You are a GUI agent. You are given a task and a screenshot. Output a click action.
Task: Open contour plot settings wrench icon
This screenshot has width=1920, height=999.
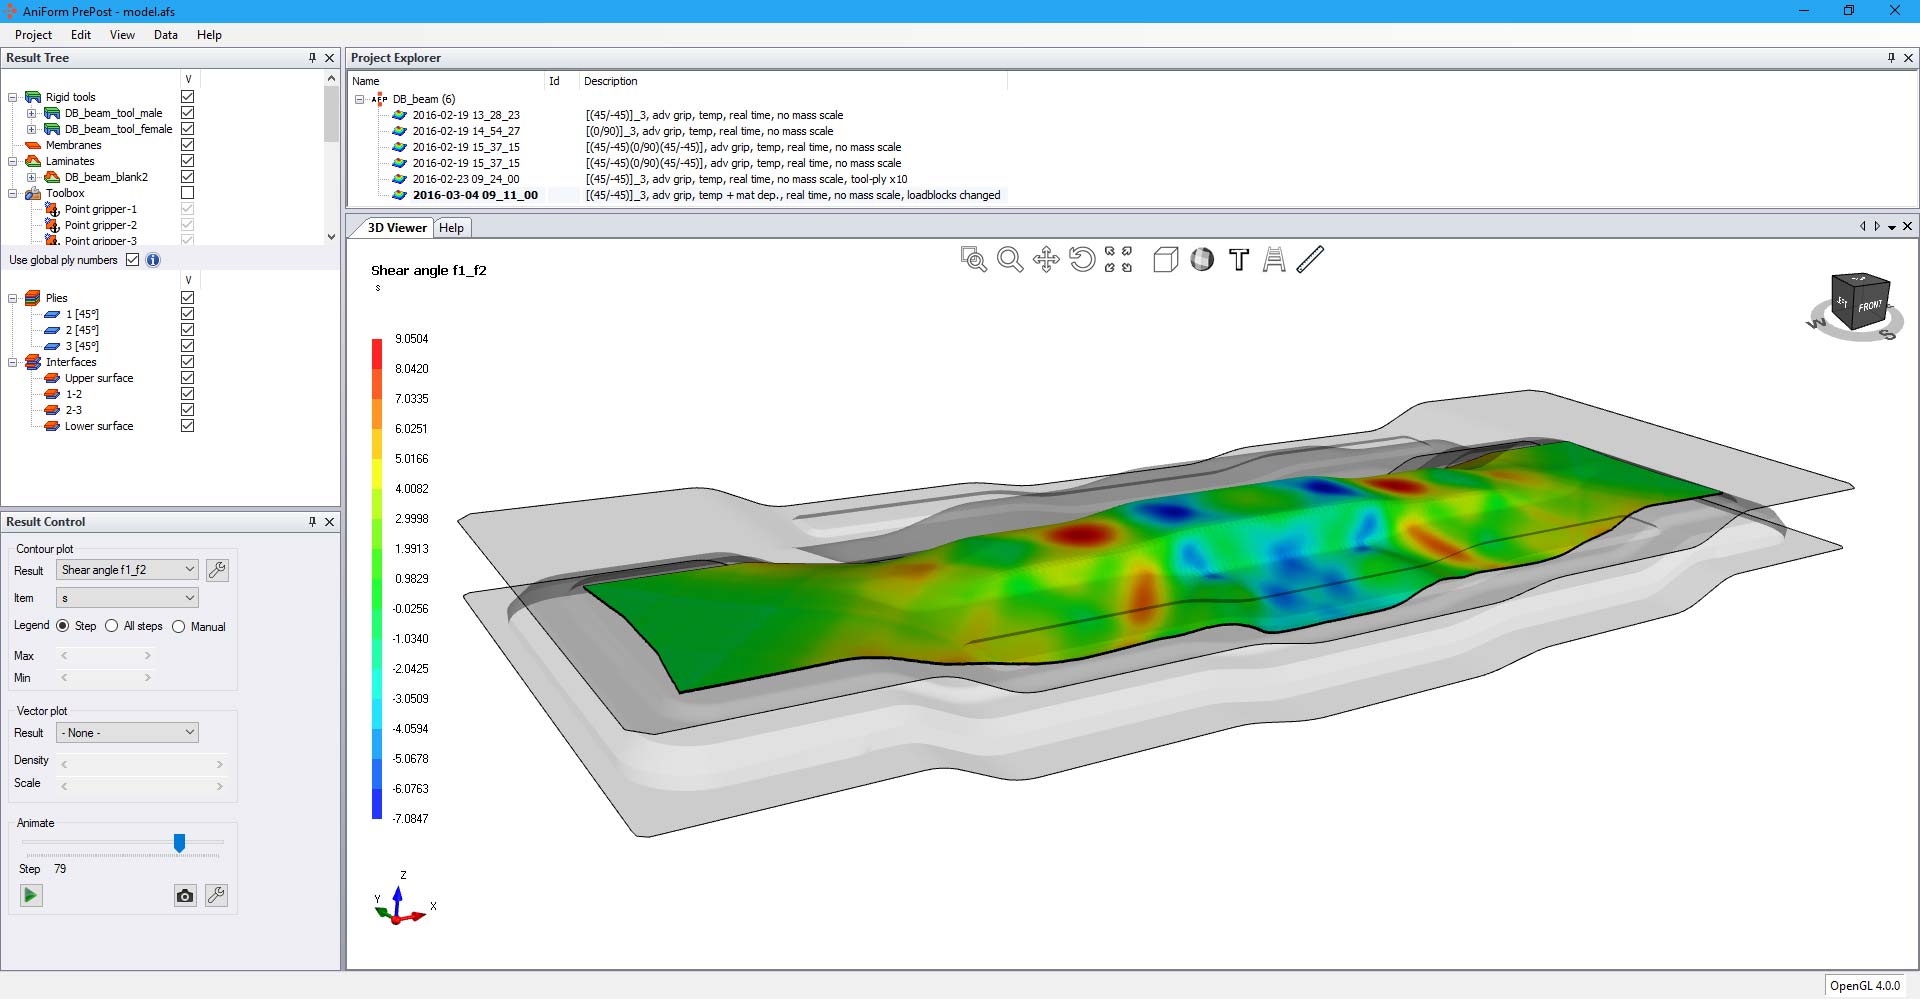tap(217, 570)
